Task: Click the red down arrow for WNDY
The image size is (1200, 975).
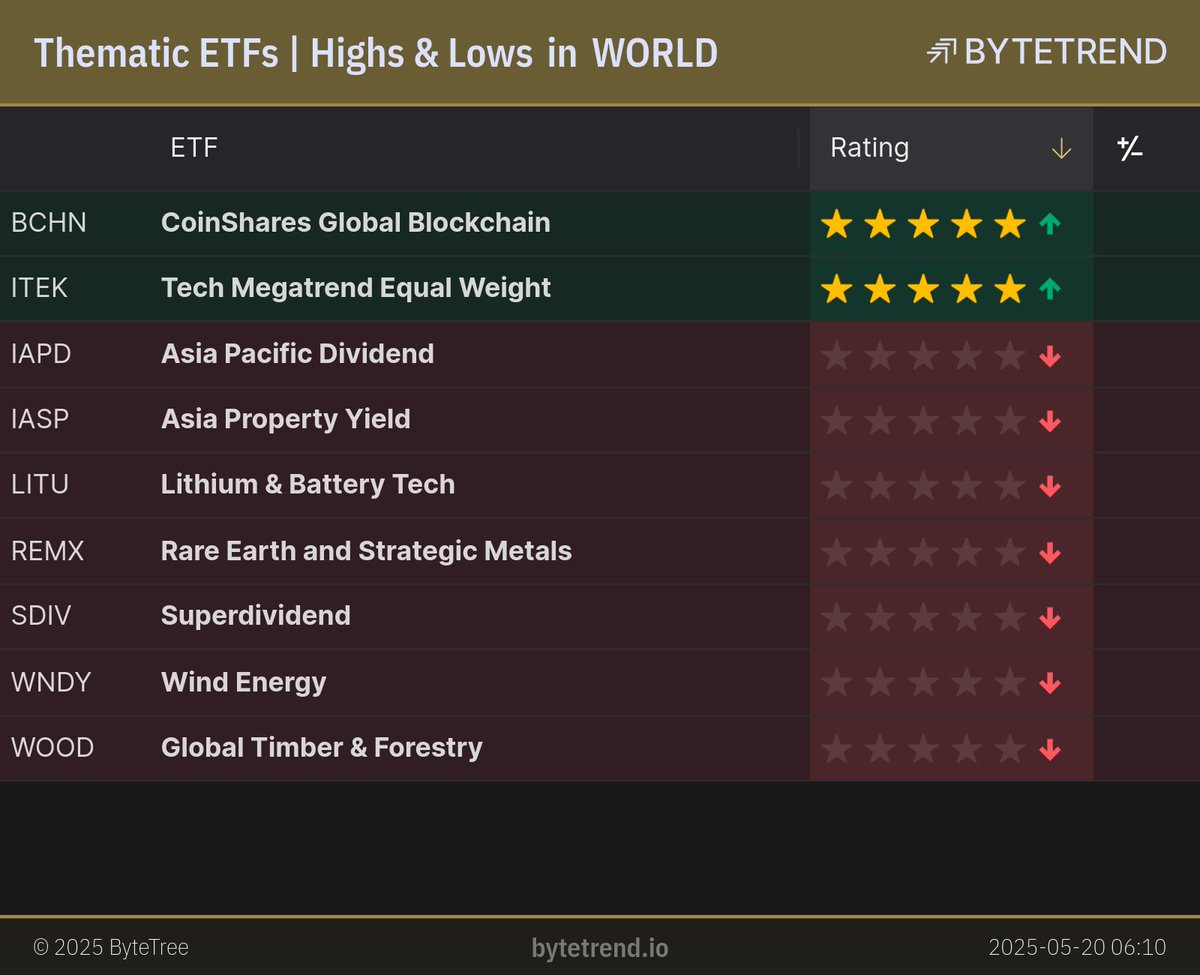Action: [1049, 683]
